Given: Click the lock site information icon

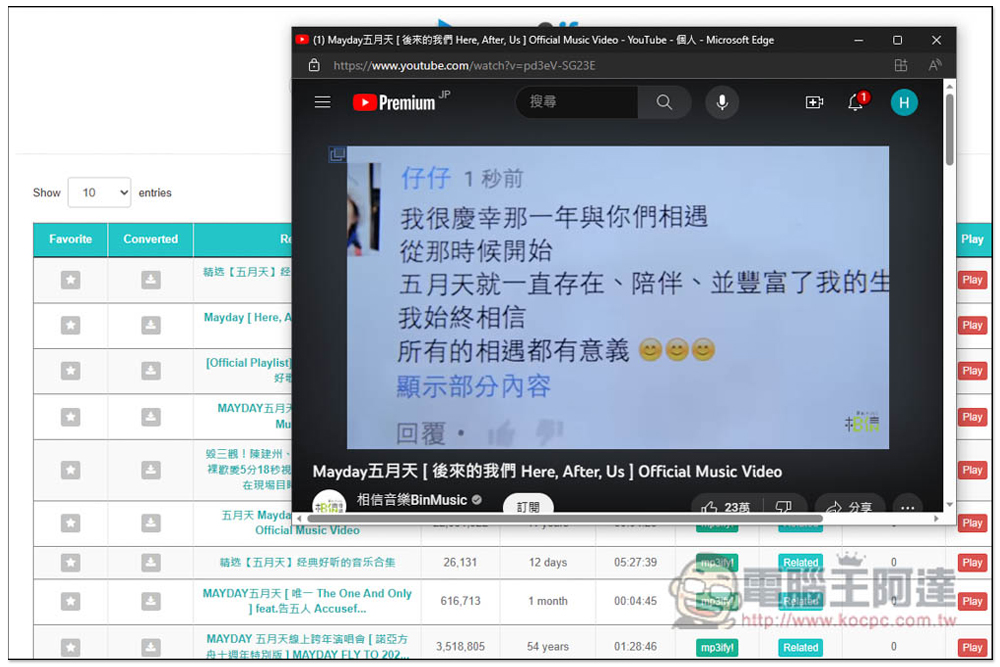Looking at the screenshot, I should pos(314,65).
